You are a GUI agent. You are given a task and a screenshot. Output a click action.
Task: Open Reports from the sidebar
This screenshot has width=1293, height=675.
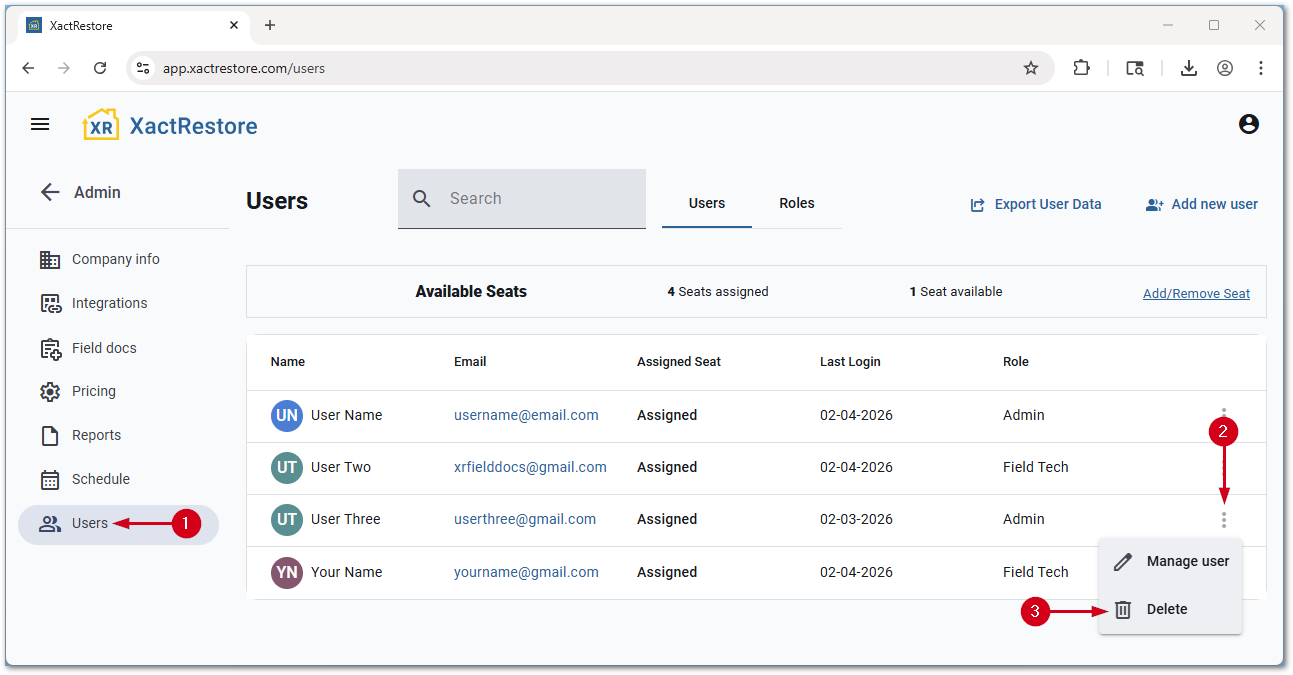(x=96, y=435)
